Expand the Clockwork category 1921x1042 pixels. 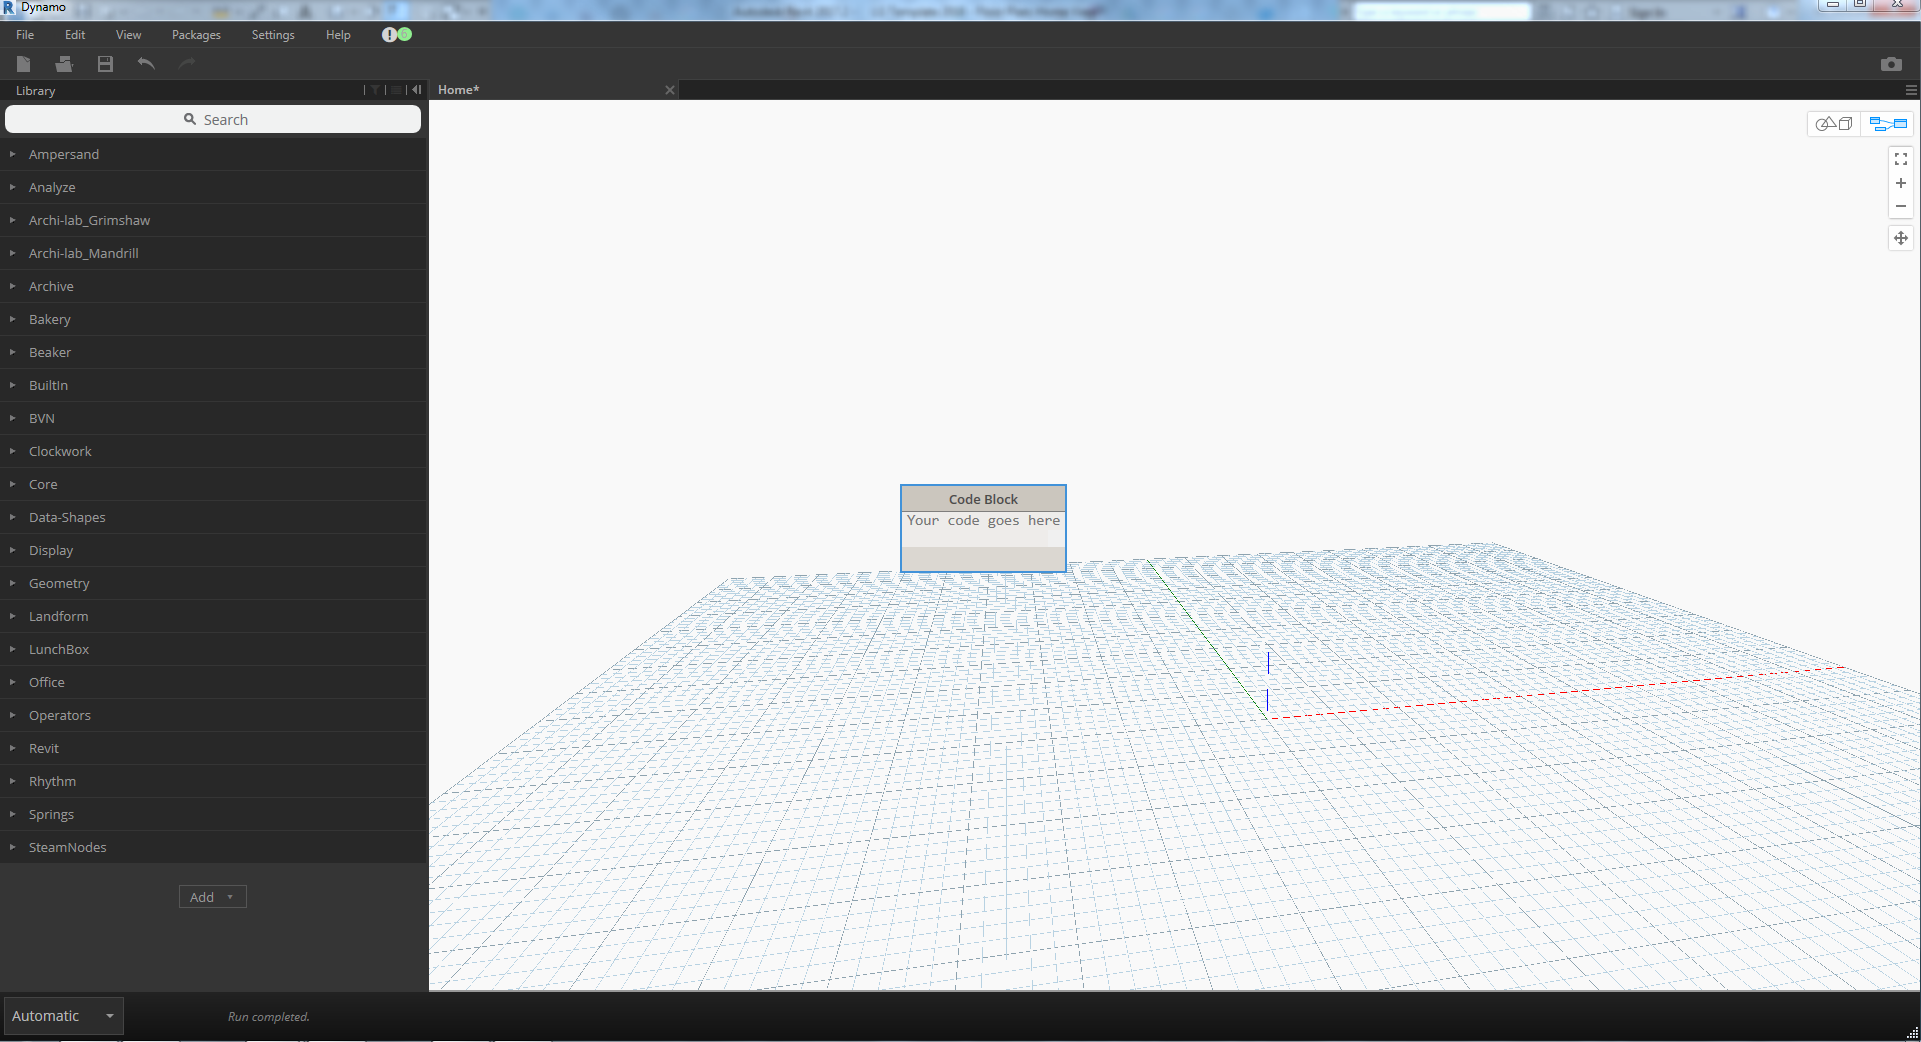tap(60, 451)
